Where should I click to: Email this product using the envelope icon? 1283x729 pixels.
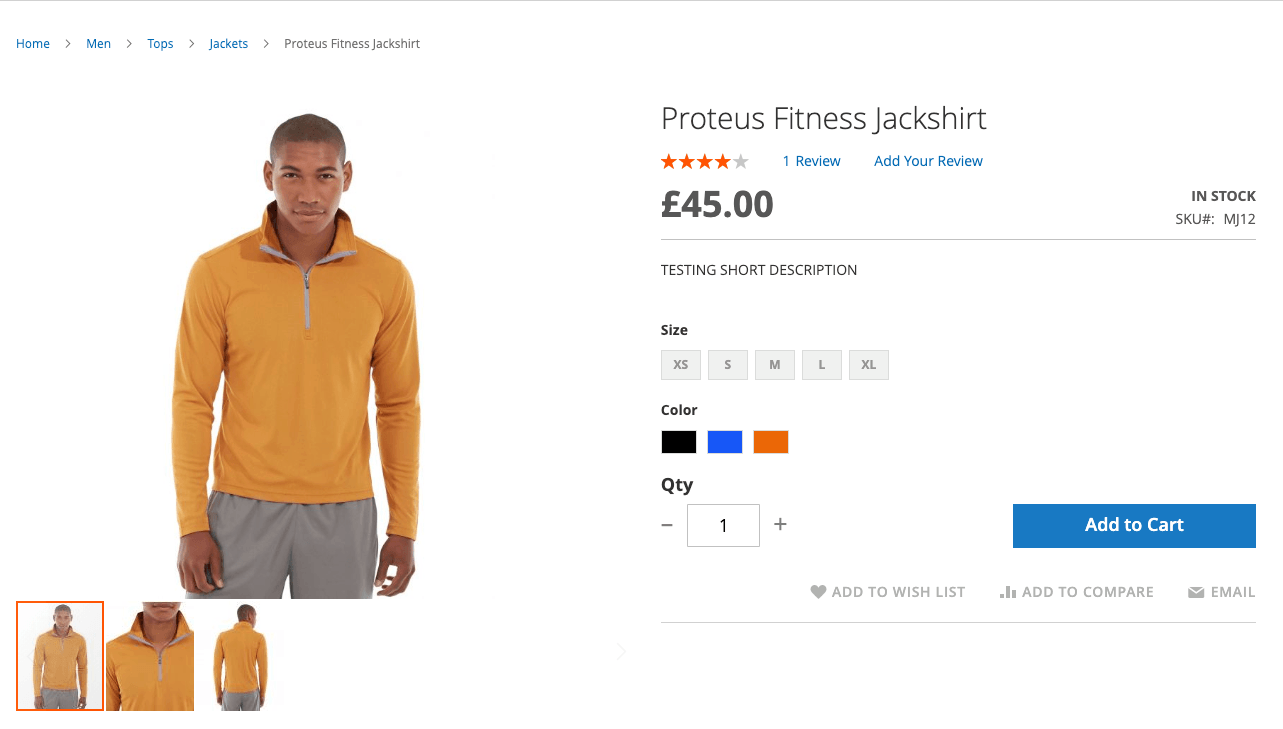click(x=1195, y=591)
